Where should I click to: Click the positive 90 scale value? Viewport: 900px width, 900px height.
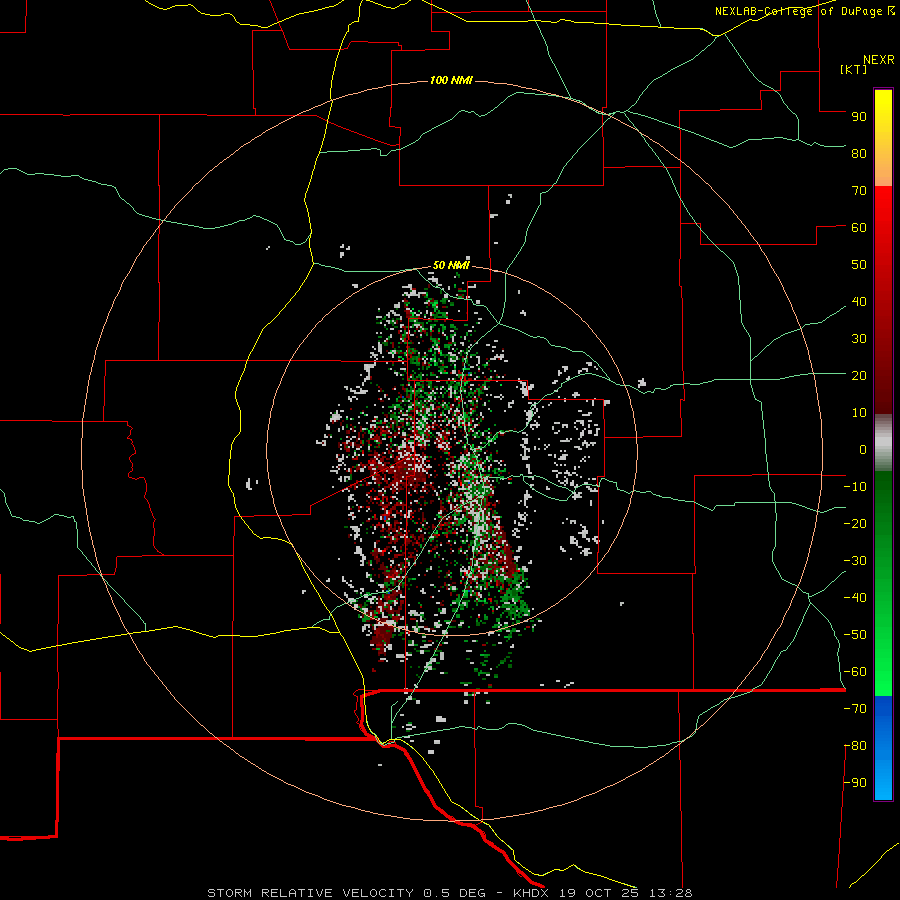tap(859, 117)
